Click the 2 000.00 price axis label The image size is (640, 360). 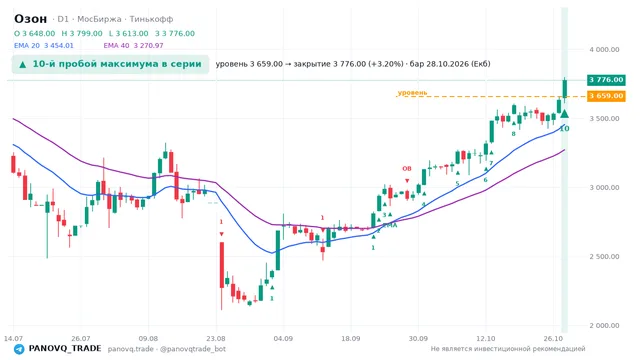pyautogui.click(x=604, y=325)
